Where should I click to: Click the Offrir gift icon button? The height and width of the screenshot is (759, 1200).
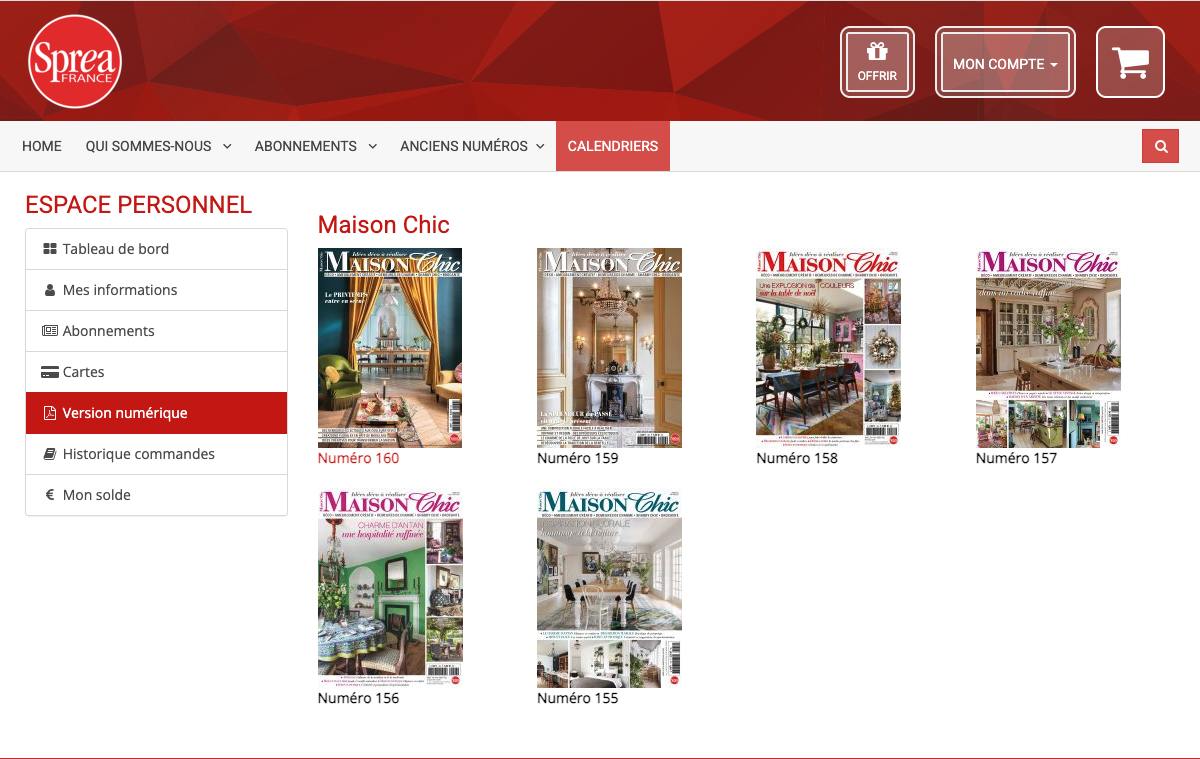click(x=877, y=62)
